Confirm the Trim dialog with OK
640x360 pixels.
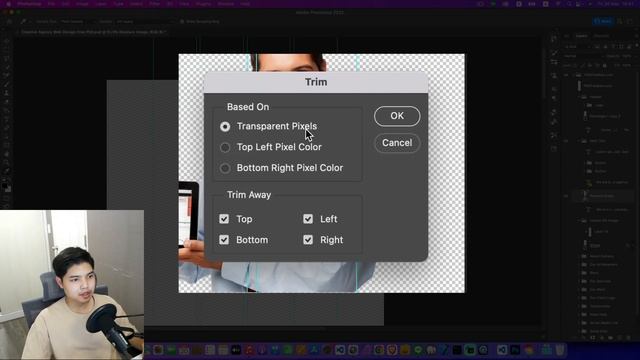click(397, 116)
